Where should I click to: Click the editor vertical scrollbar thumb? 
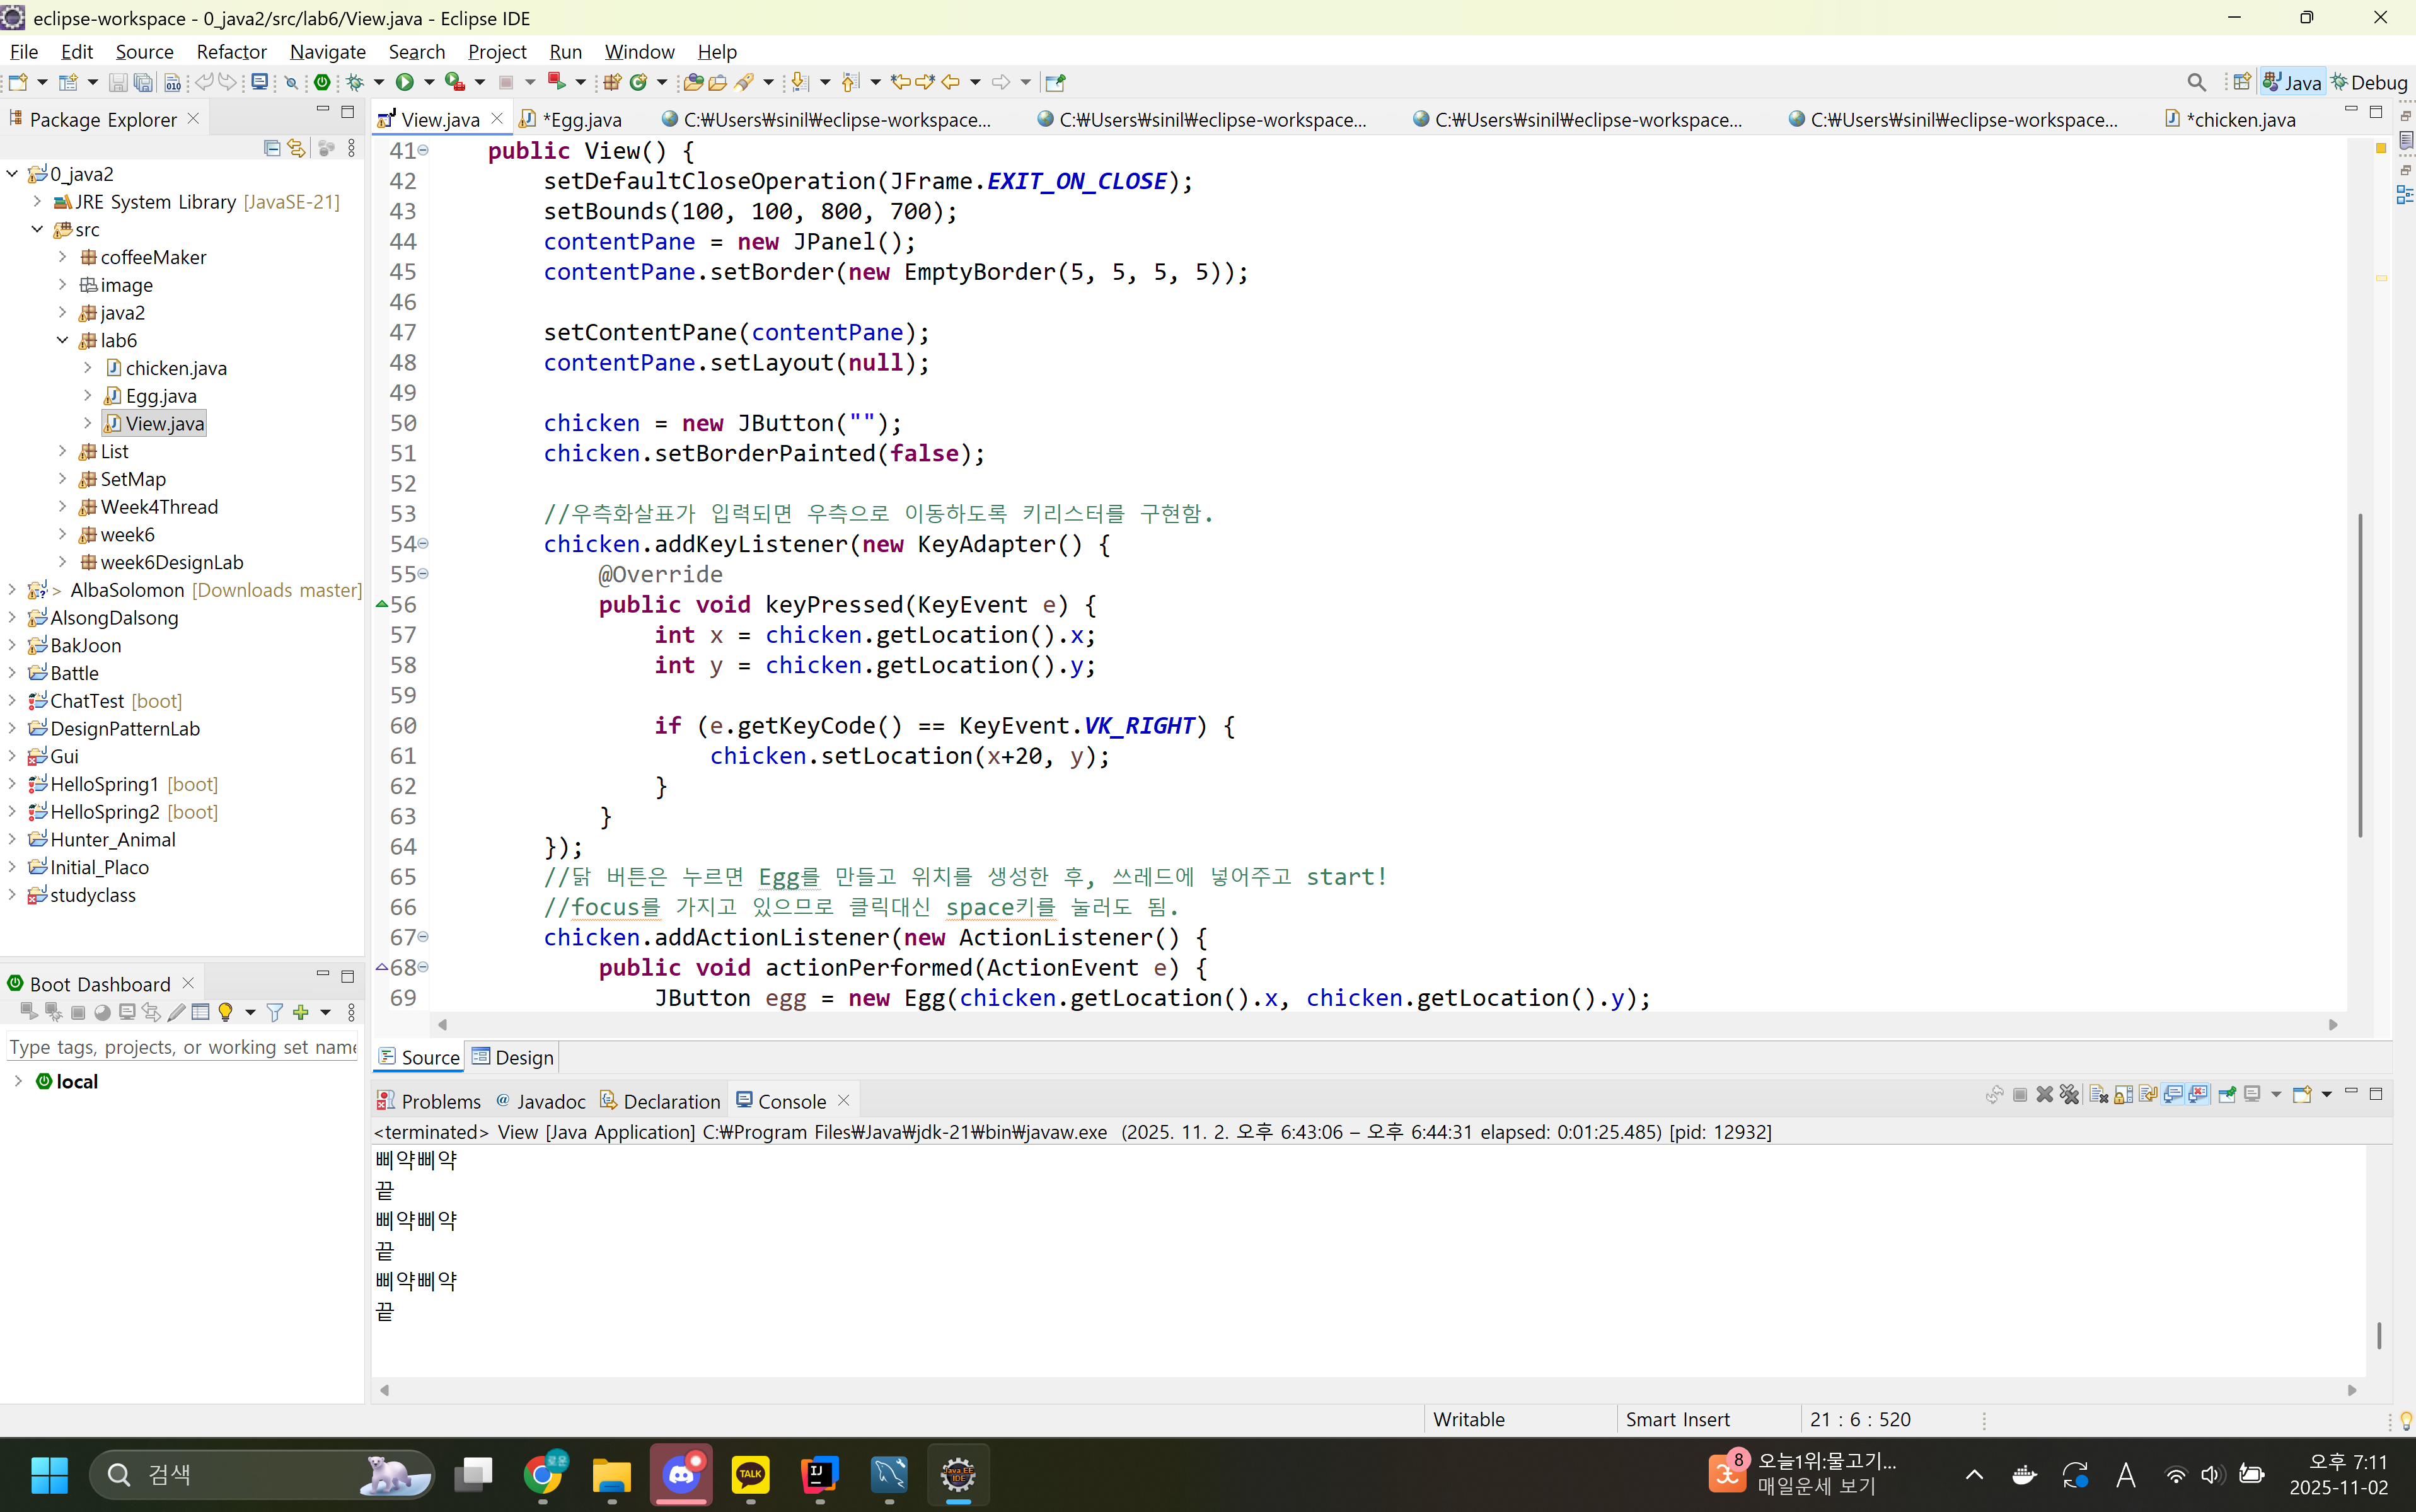click(2360, 675)
